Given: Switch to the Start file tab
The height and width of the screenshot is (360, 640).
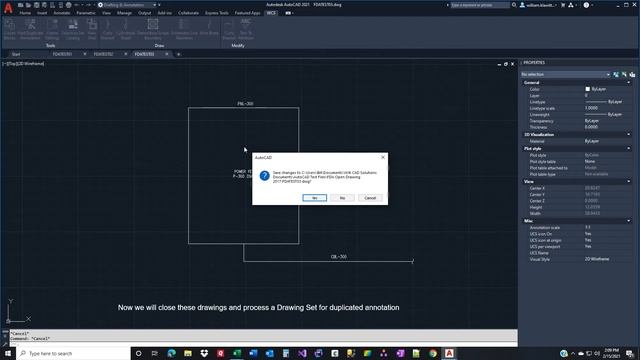Looking at the screenshot, I should (16, 54).
